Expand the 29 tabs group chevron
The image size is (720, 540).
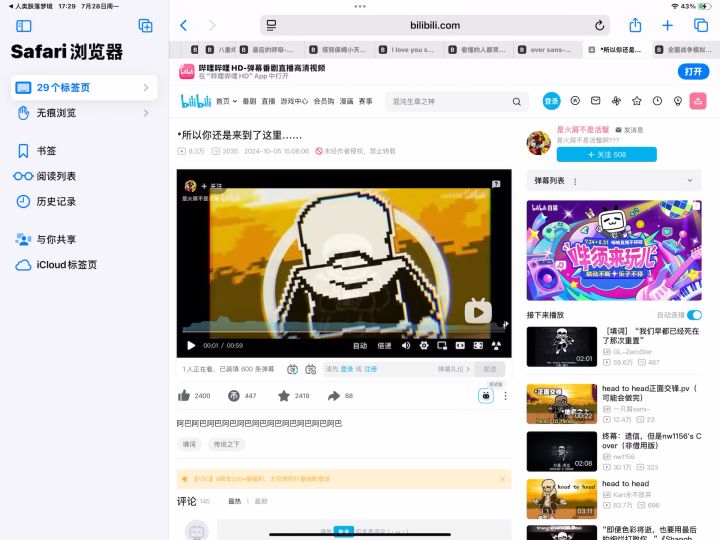(x=146, y=87)
